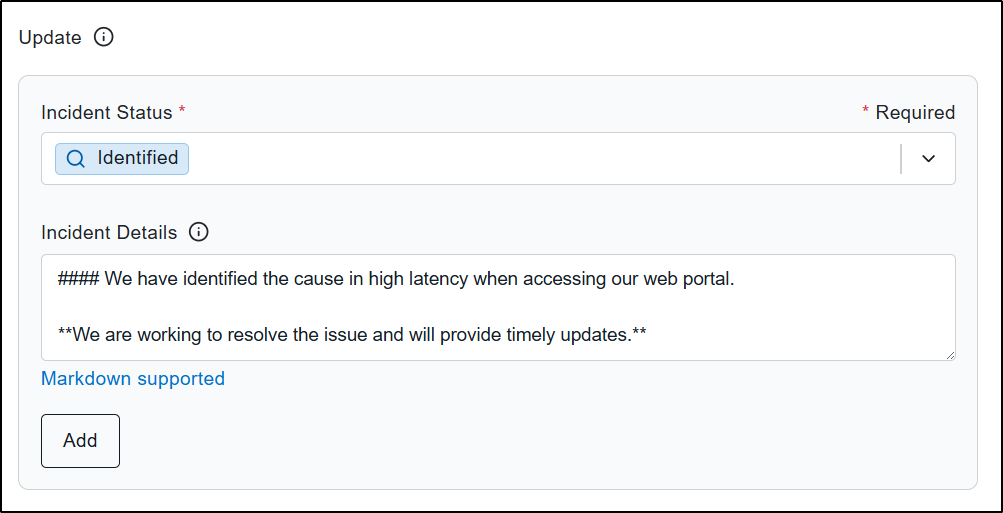
Task: Click the Update section heading
Action: tap(51, 38)
